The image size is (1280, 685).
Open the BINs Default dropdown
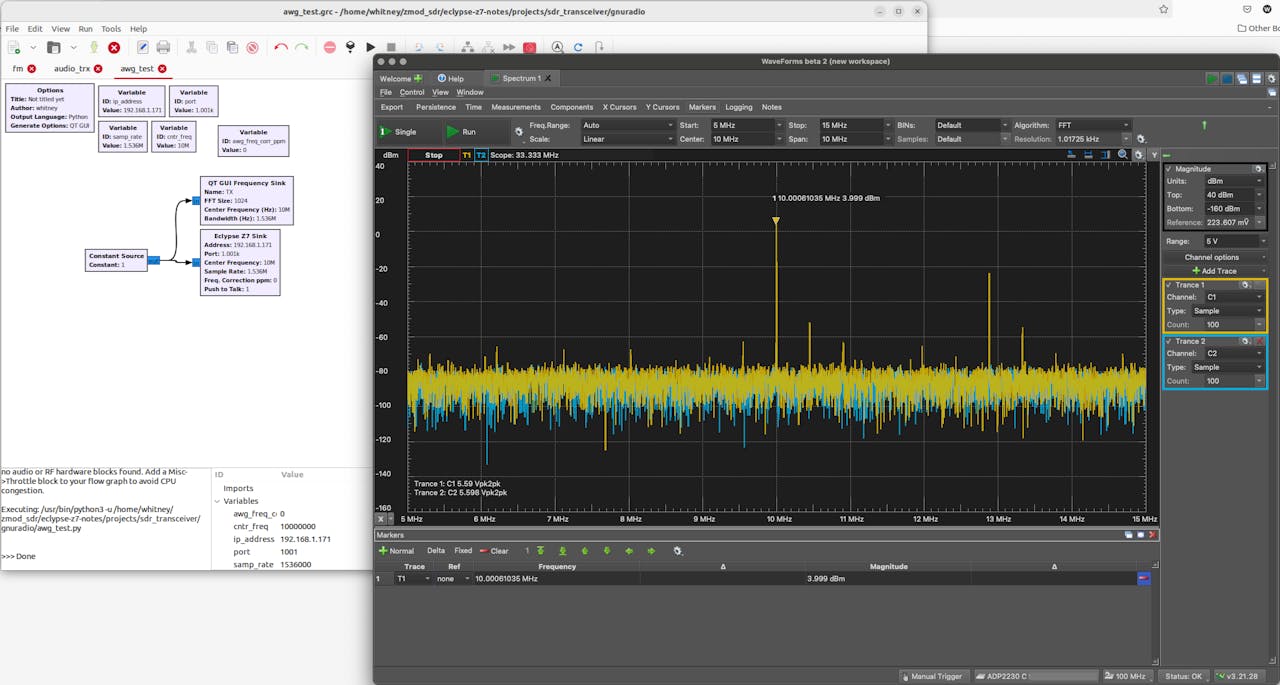pos(971,125)
